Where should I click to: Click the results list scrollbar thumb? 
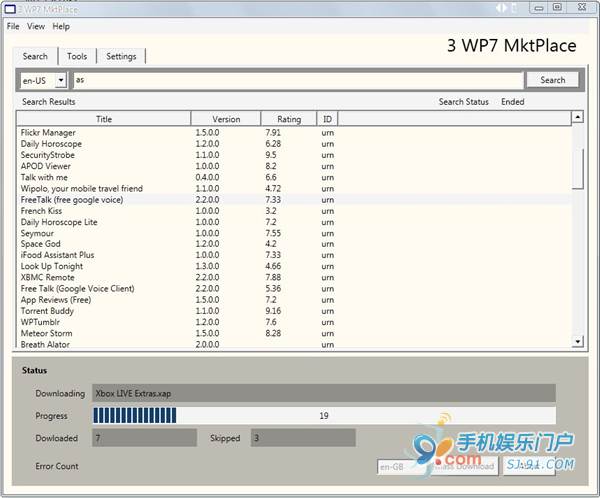(577, 168)
